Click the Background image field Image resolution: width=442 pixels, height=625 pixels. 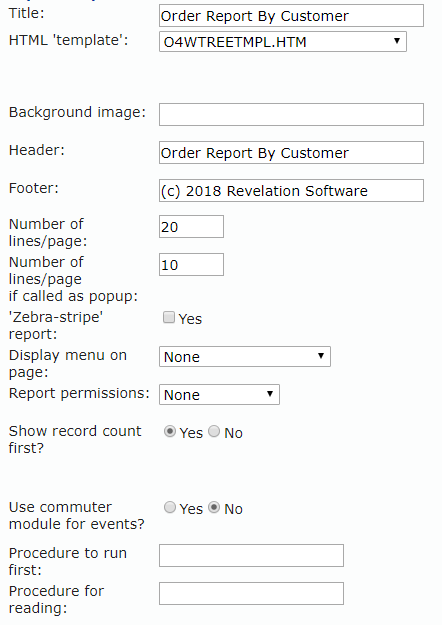pyautogui.click(x=291, y=115)
